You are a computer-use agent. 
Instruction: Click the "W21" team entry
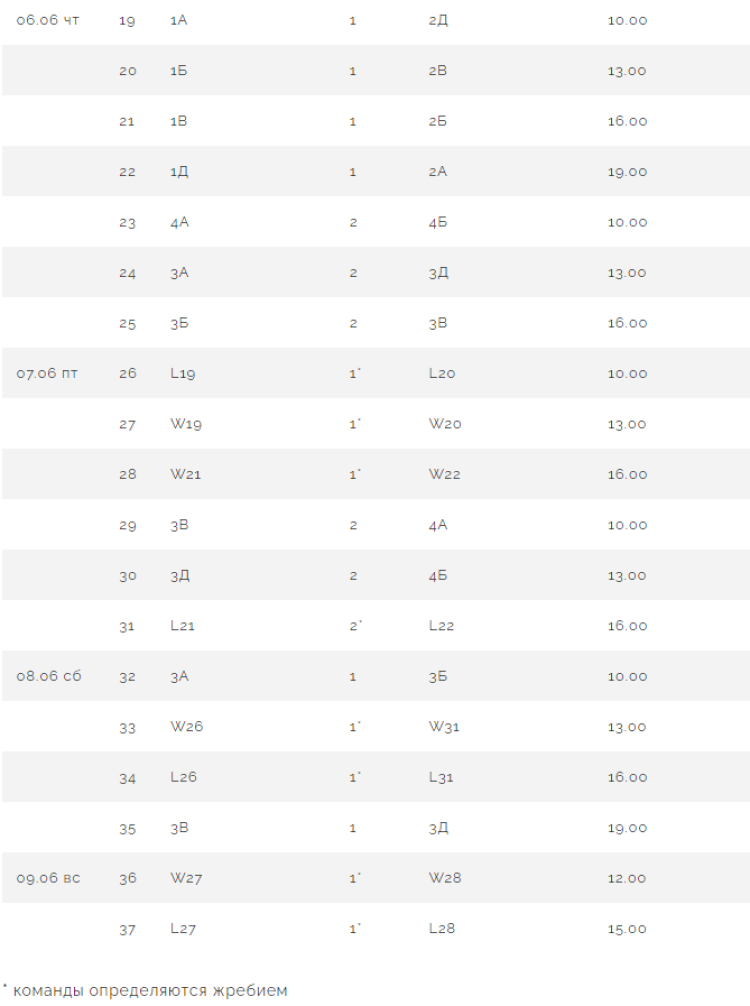(186, 474)
